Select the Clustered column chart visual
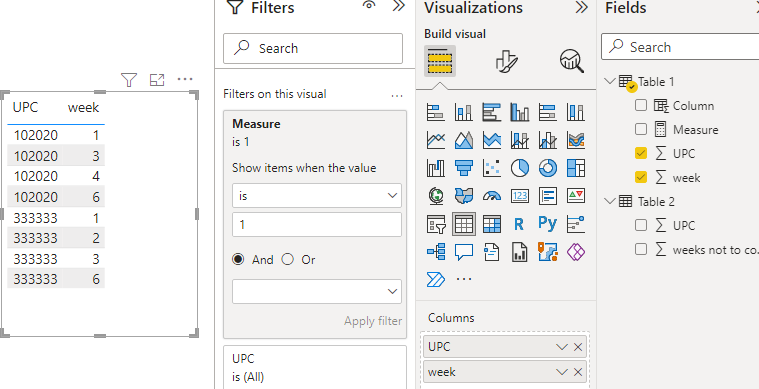Viewport: 759px width, 389px height. coord(520,113)
